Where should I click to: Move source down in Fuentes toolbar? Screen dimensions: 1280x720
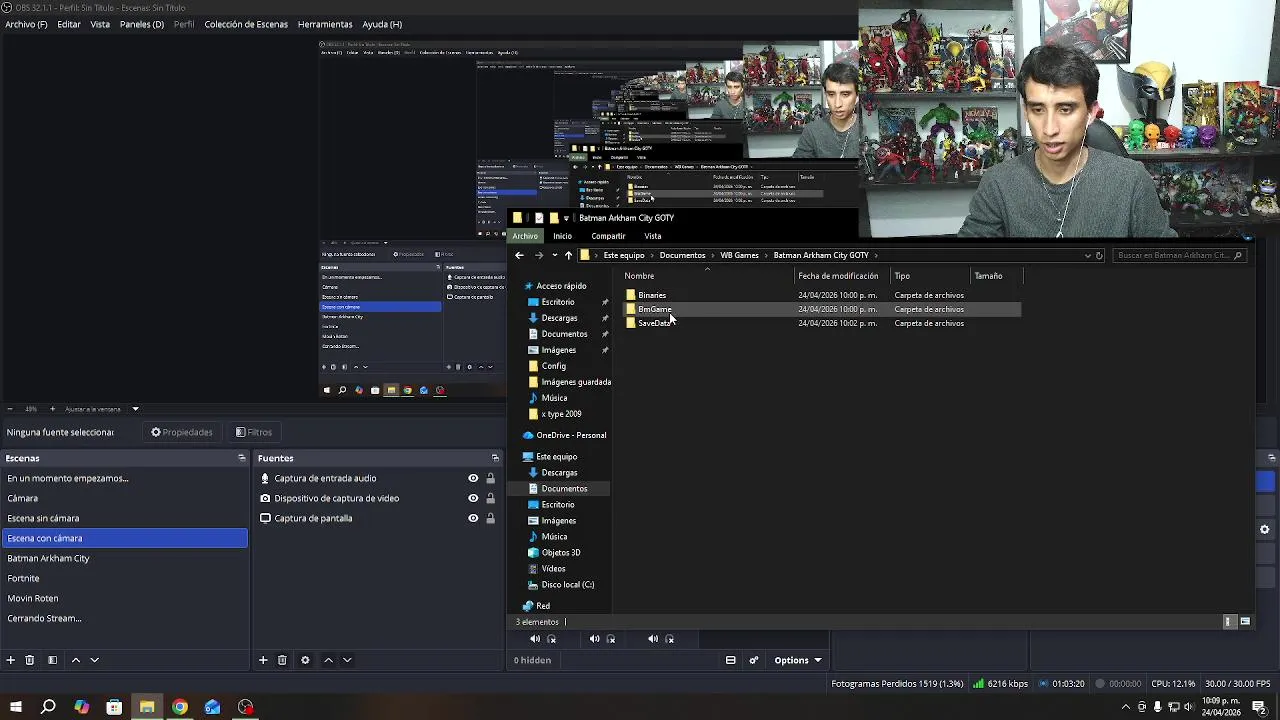pyautogui.click(x=347, y=660)
